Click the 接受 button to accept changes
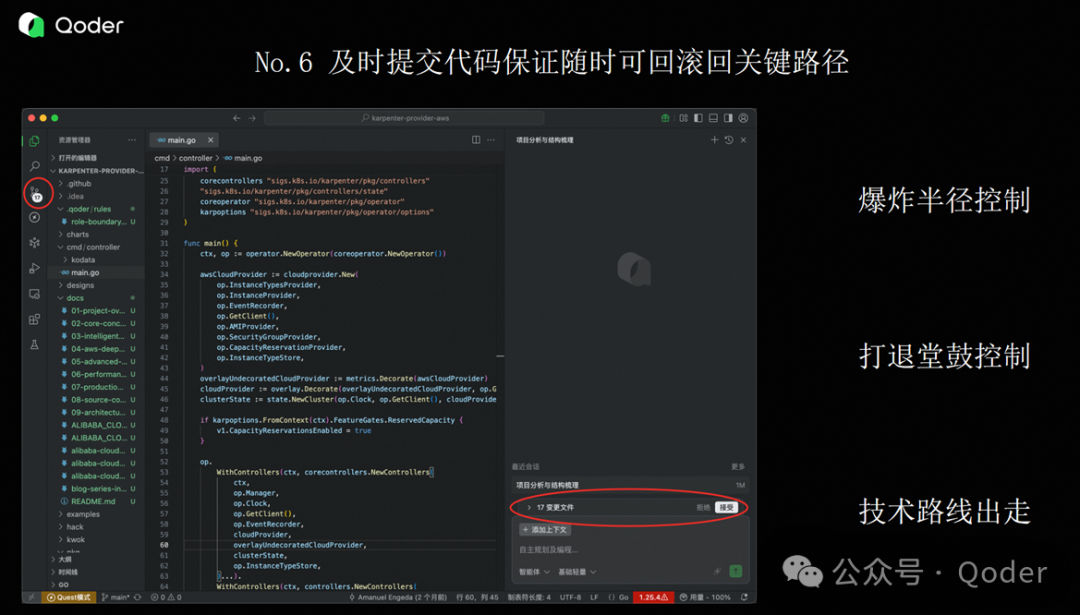The height and width of the screenshot is (615, 1080). coord(727,508)
